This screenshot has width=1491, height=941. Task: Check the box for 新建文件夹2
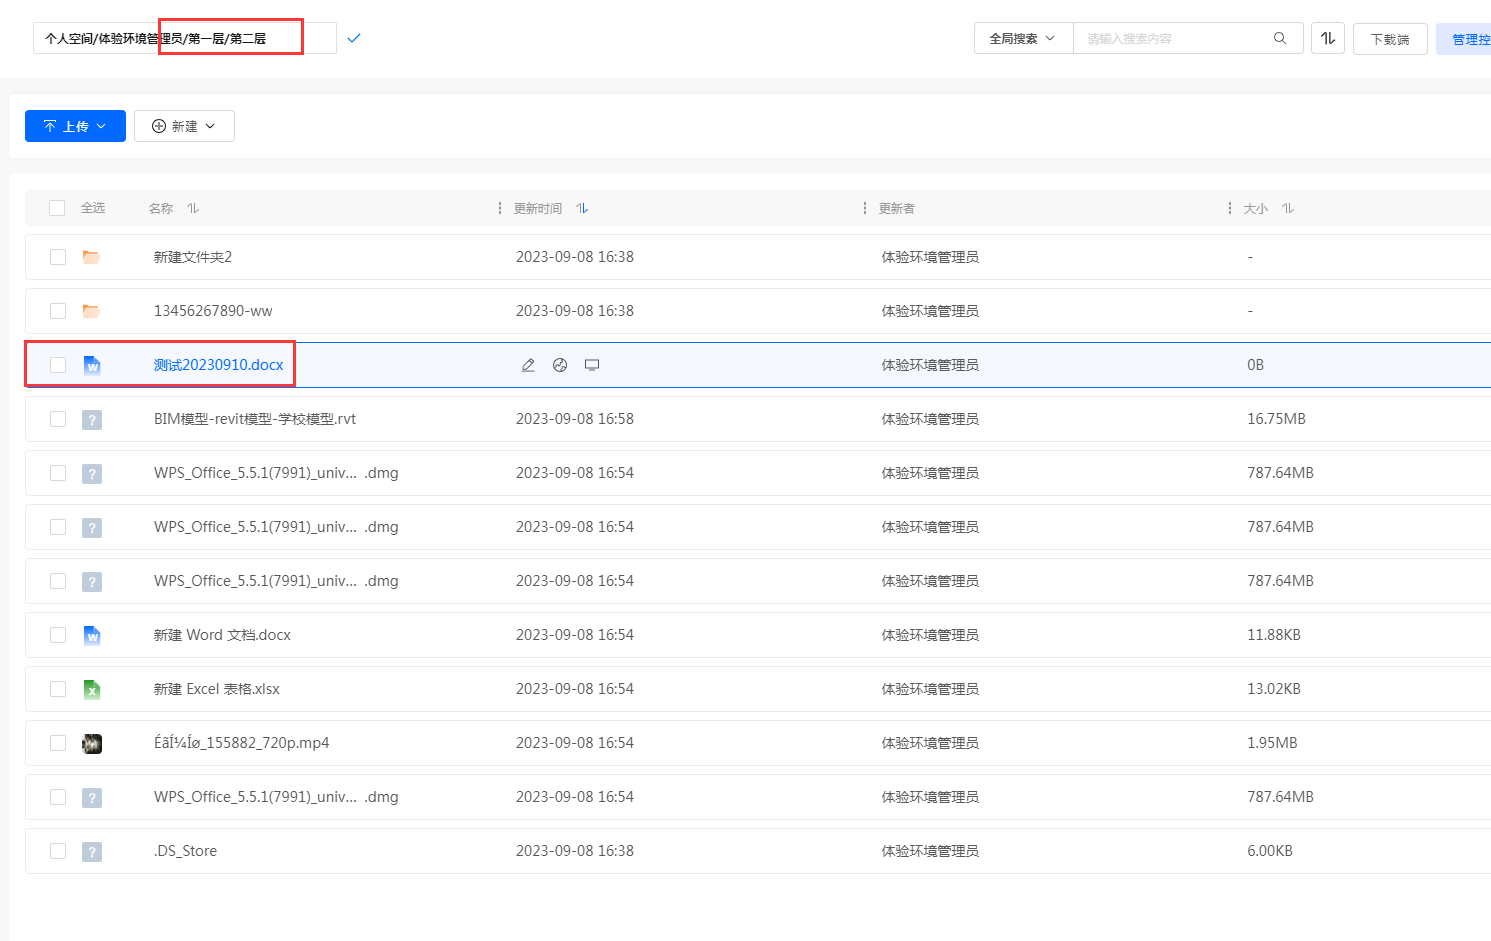(x=58, y=257)
